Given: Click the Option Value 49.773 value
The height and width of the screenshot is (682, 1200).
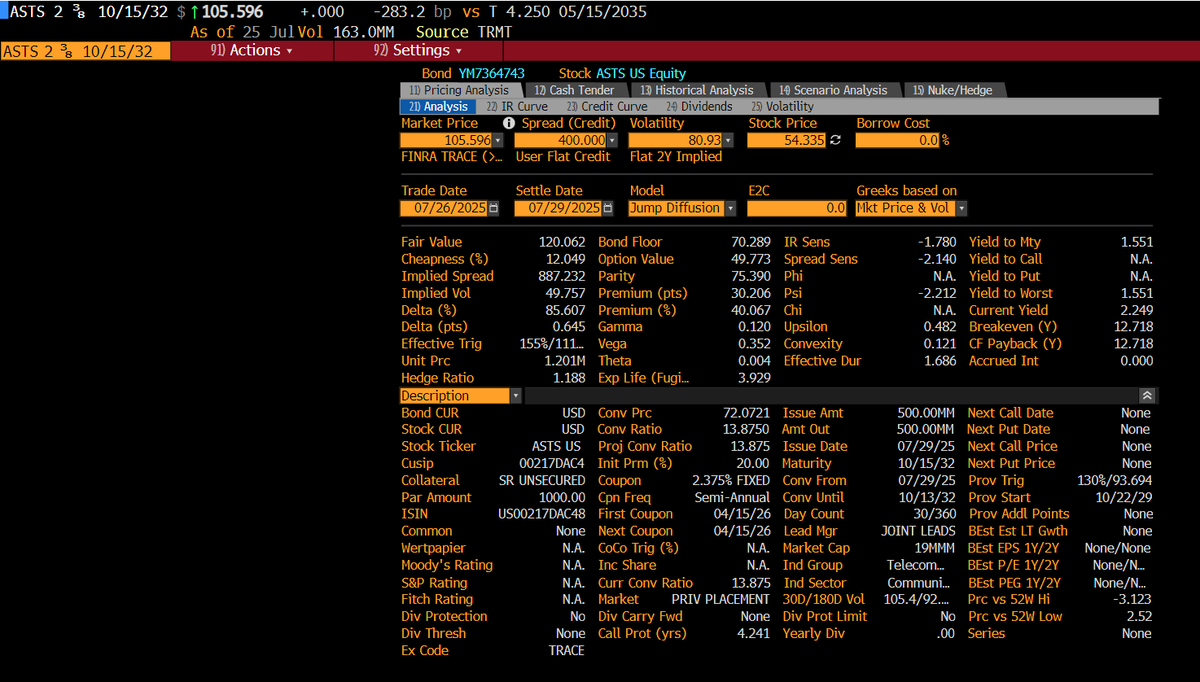Looking at the screenshot, I should tap(752, 259).
